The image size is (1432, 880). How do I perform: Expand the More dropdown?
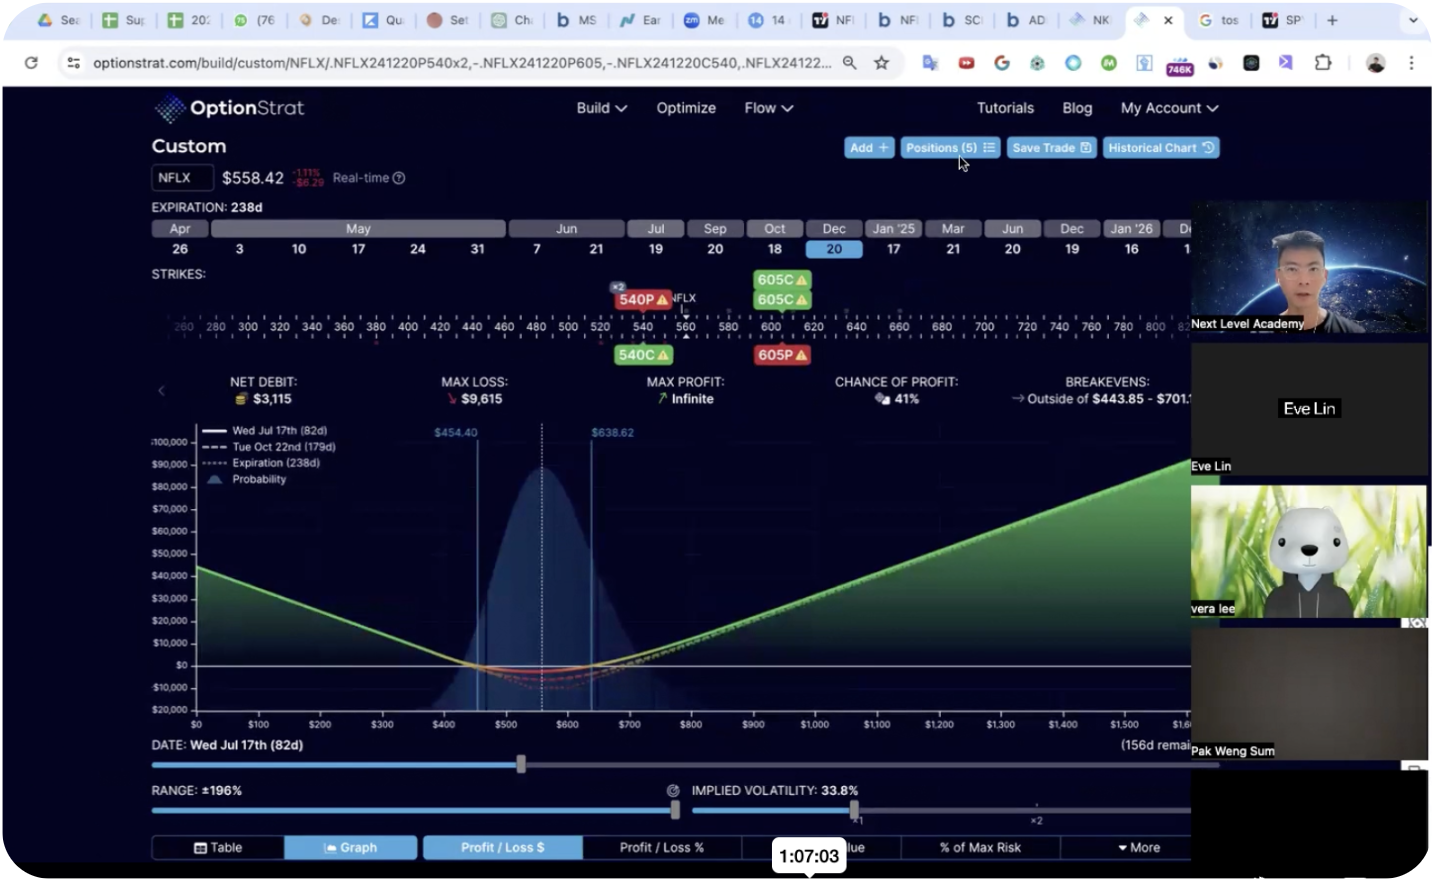click(1139, 847)
